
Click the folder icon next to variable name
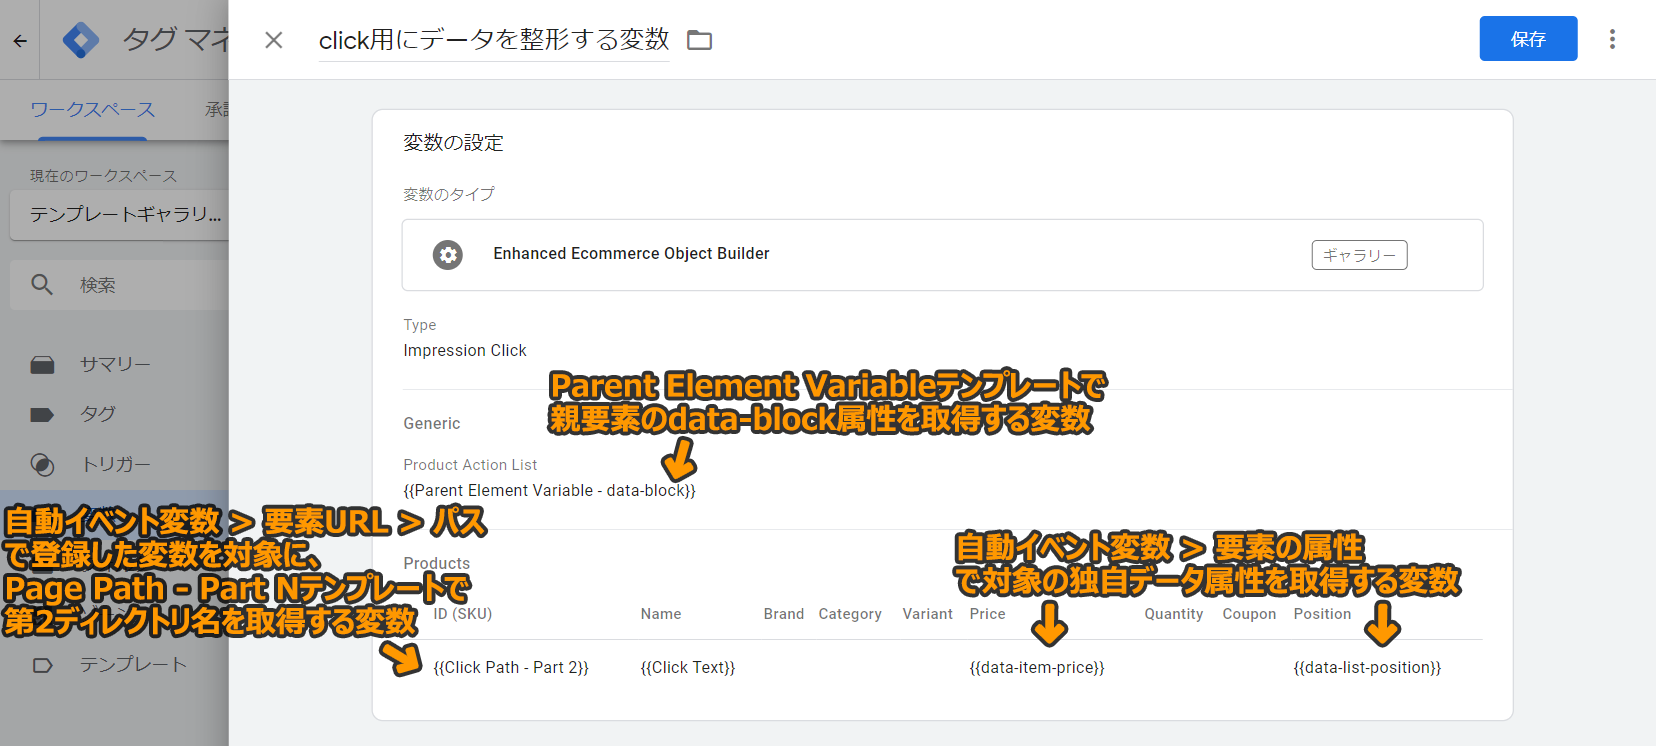700,40
